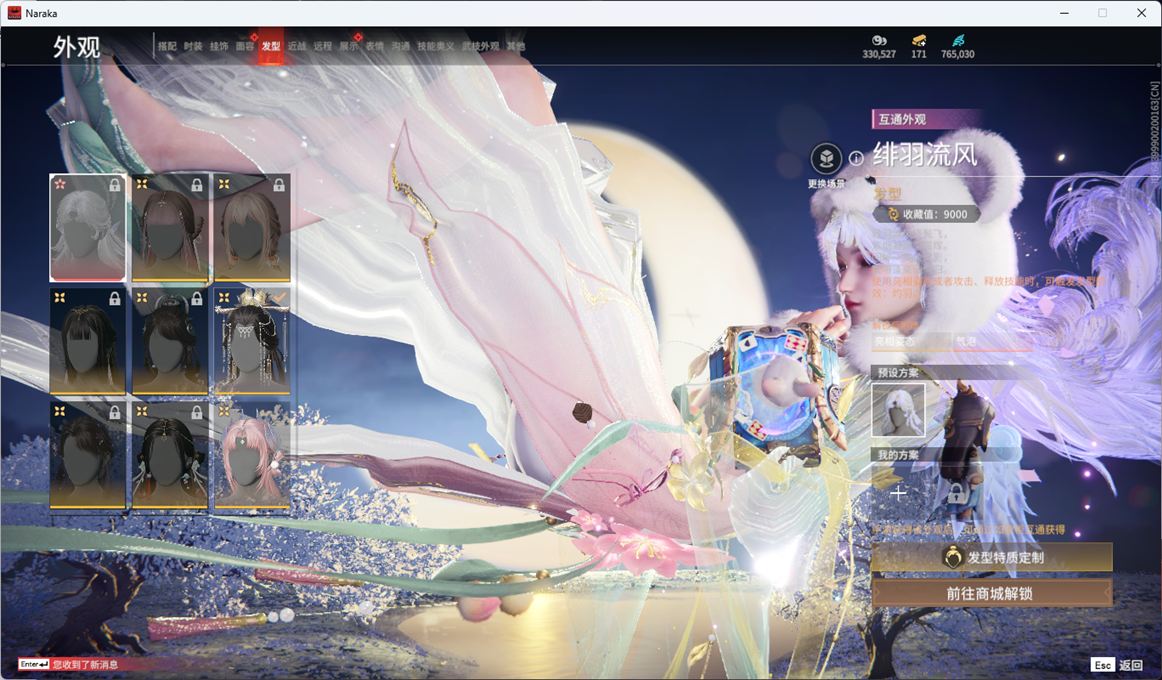Screen dimensions: 1162x680
Task: Select the gold-crowned hairstyle with check mark
Action: point(252,341)
